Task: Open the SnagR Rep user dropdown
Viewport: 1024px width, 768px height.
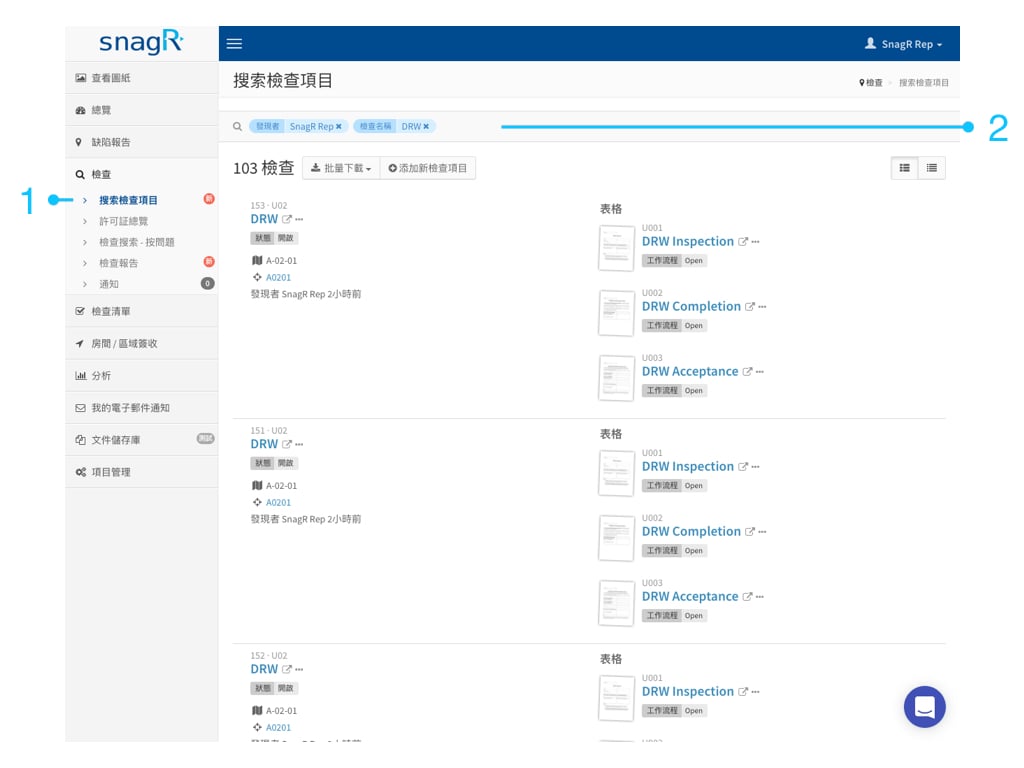Action: coord(903,44)
